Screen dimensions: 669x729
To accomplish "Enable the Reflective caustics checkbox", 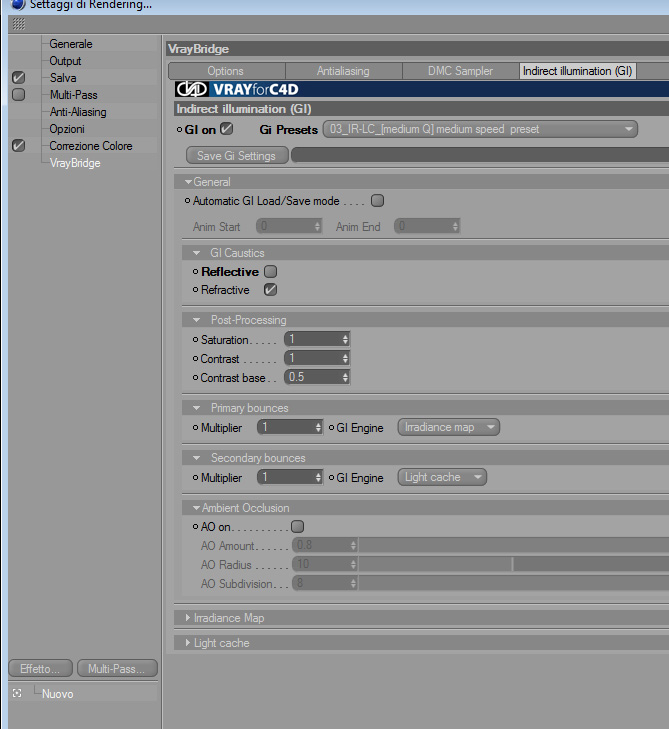I will [x=270, y=271].
